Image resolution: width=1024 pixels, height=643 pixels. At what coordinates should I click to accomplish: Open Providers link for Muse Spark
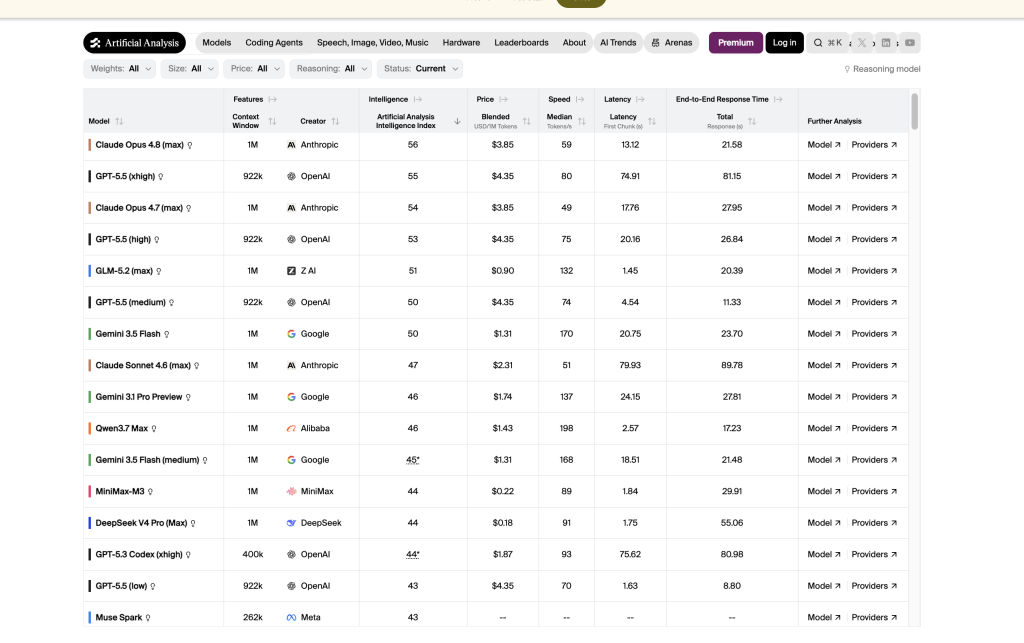[874, 618]
